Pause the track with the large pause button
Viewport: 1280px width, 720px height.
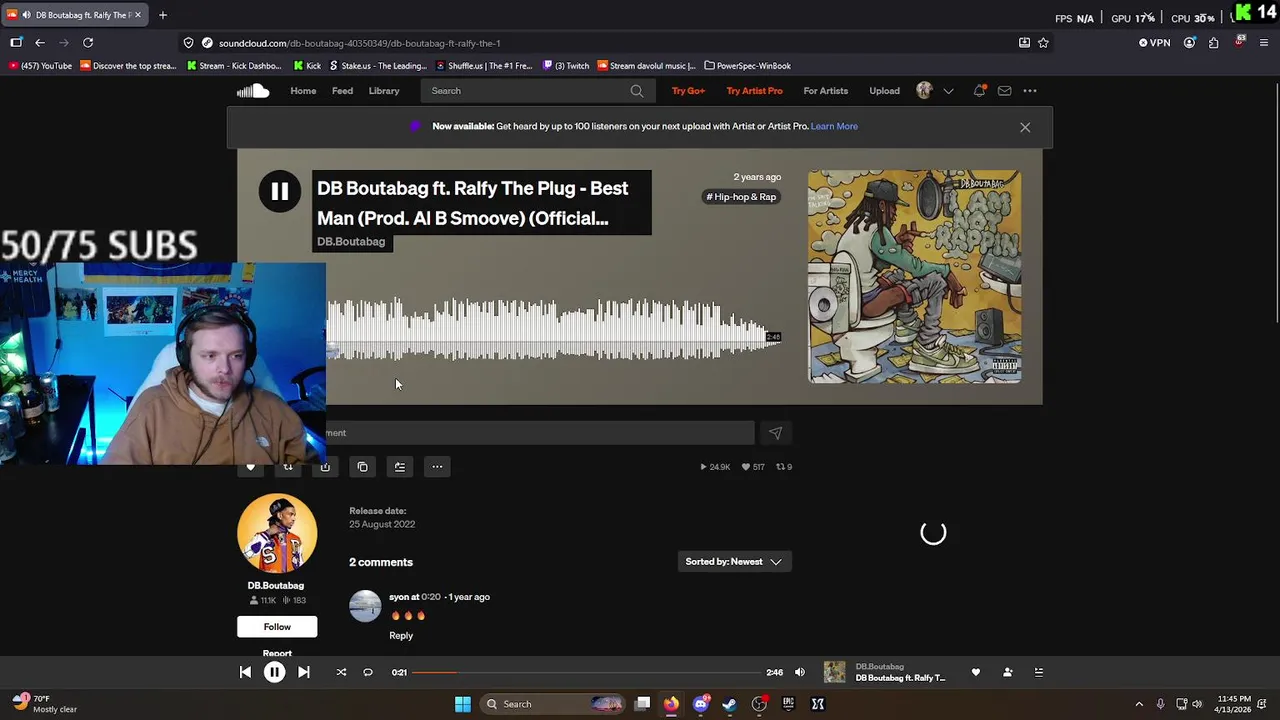point(280,191)
